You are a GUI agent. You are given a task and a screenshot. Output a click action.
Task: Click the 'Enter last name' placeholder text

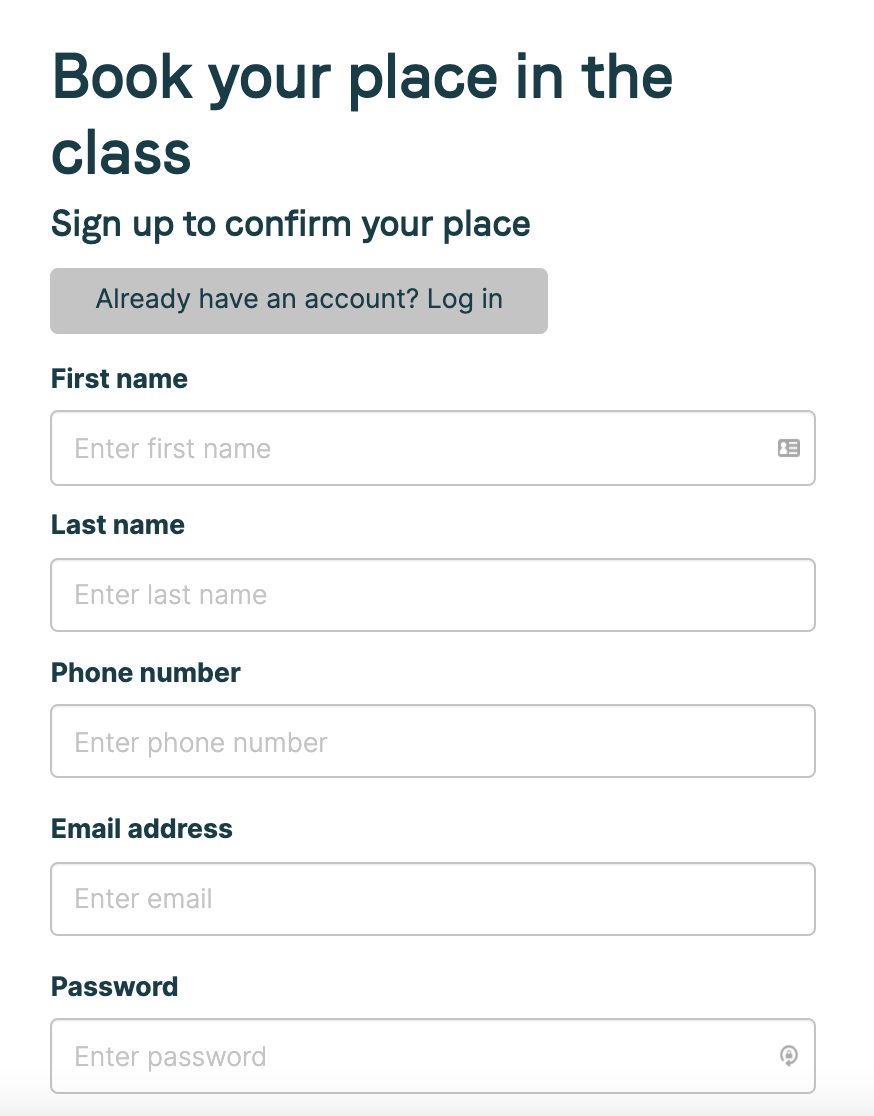pos(170,595)
